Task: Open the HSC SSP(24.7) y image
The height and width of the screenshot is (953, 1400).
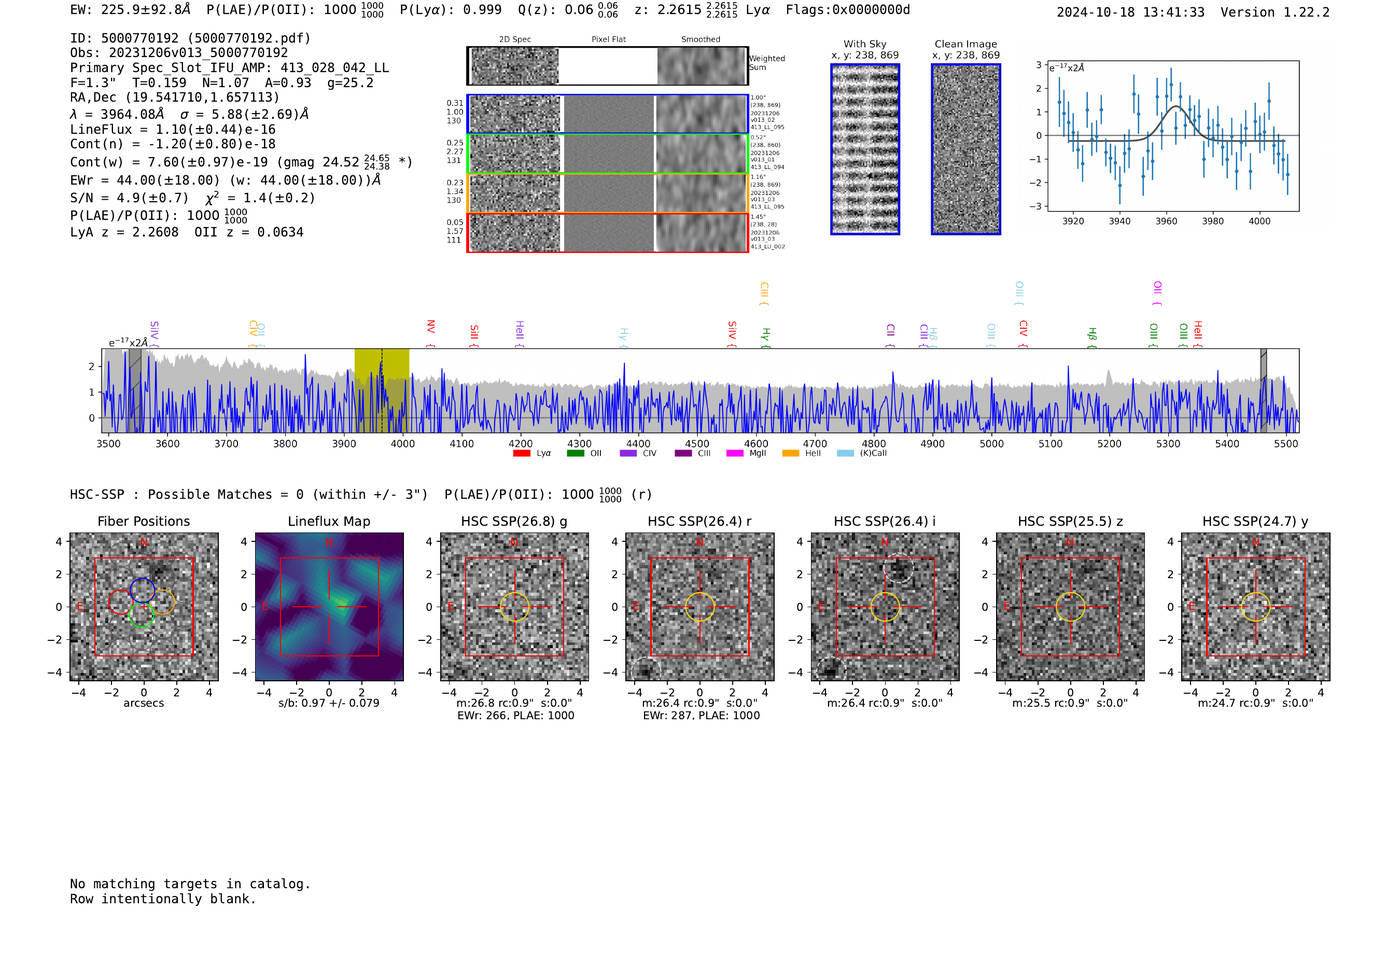Action: pyautogui.click(x=1256, y=607)
